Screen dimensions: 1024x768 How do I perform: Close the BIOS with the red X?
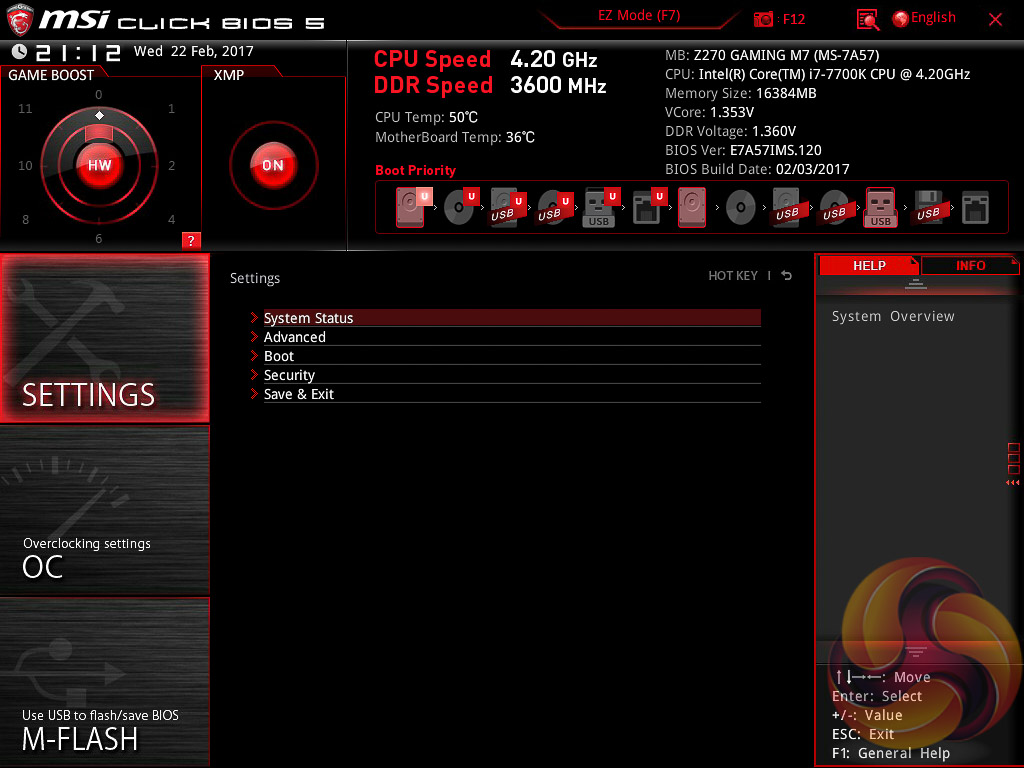tap(995, 20)
